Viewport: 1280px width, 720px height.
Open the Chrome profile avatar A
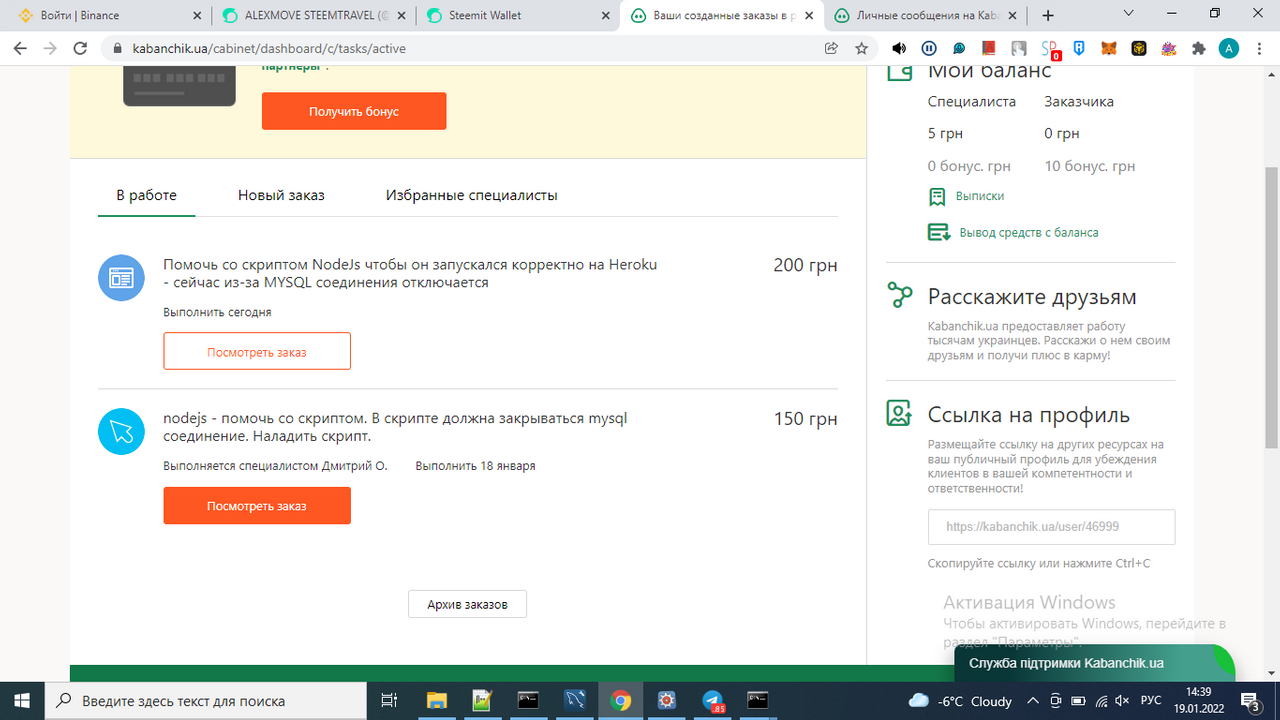1229,48
